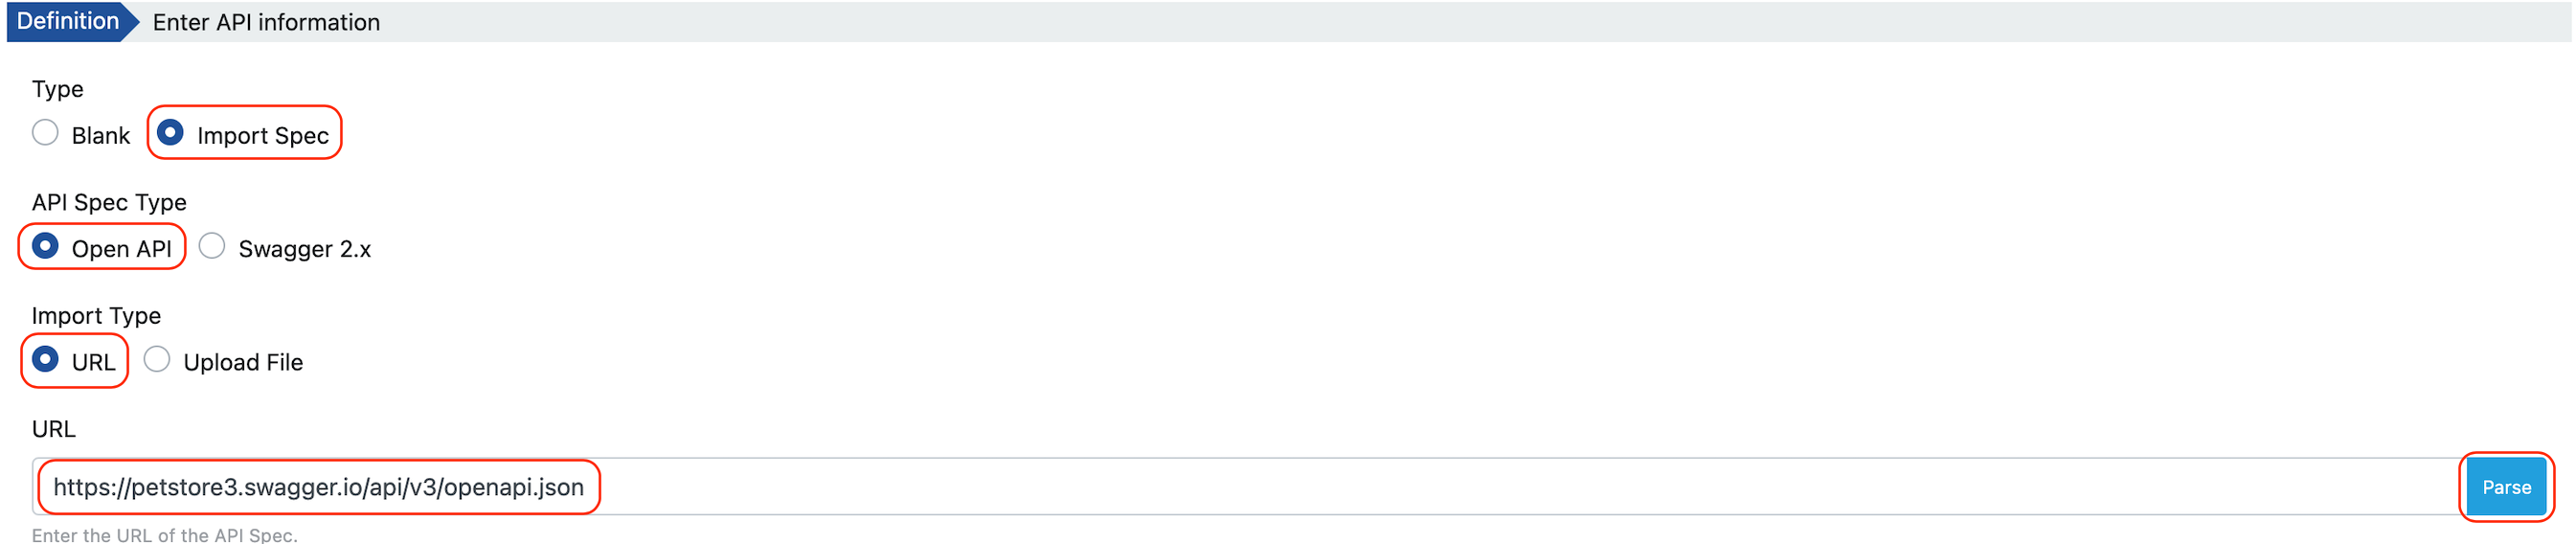The height and width of the screenshot is (544, 2576).
Task: Click the 'Type' section heading
Action: tap(58, 89)
